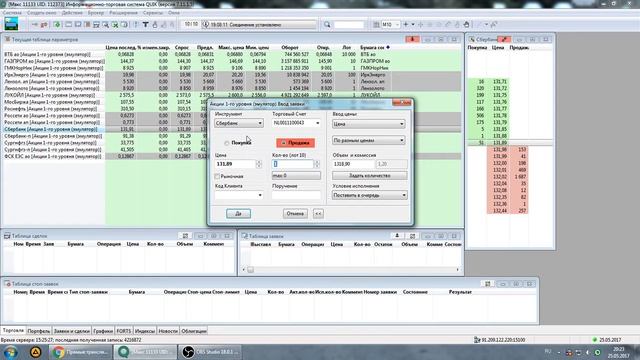Open the M10 timeframe dropdown in toolbar
This screenshot has height=360, width=640.
pyautogui.click(x=391, y=24)
